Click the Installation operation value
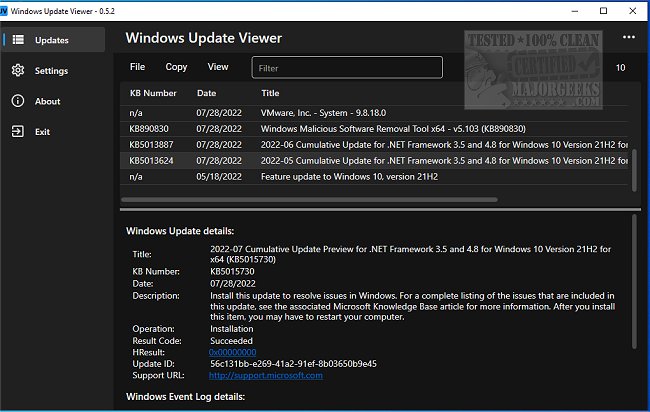 click(x=231, y=329)
